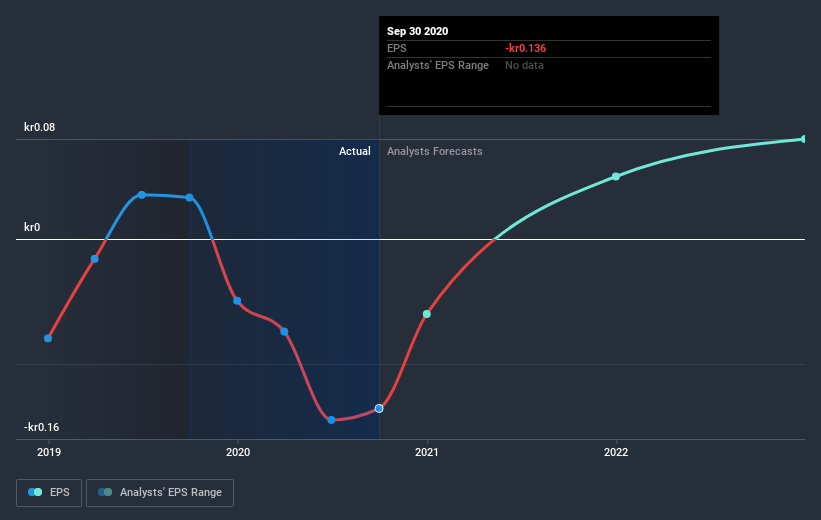Toggle Analysts' EPS Range legend series
The image size is (821, 520).
pos(160,493)
